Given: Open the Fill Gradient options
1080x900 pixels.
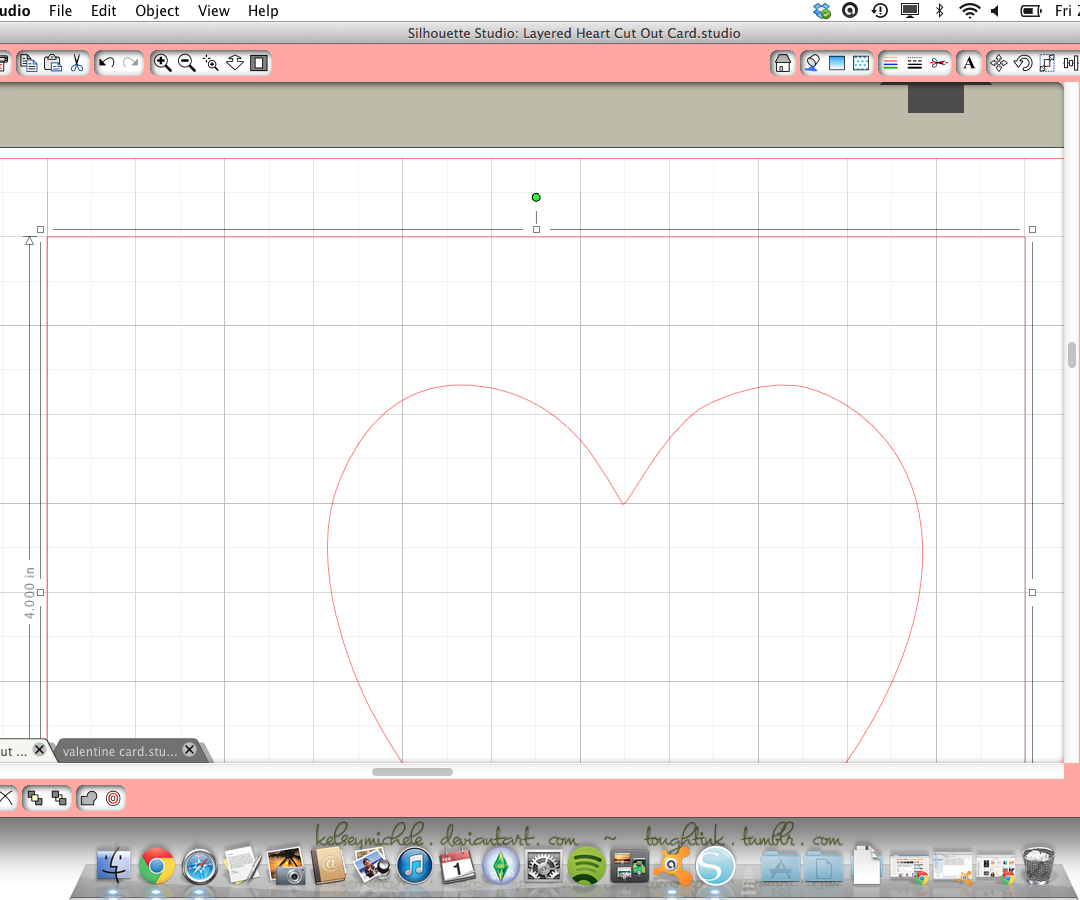Looking at the screenshot, I should point(836,62).
